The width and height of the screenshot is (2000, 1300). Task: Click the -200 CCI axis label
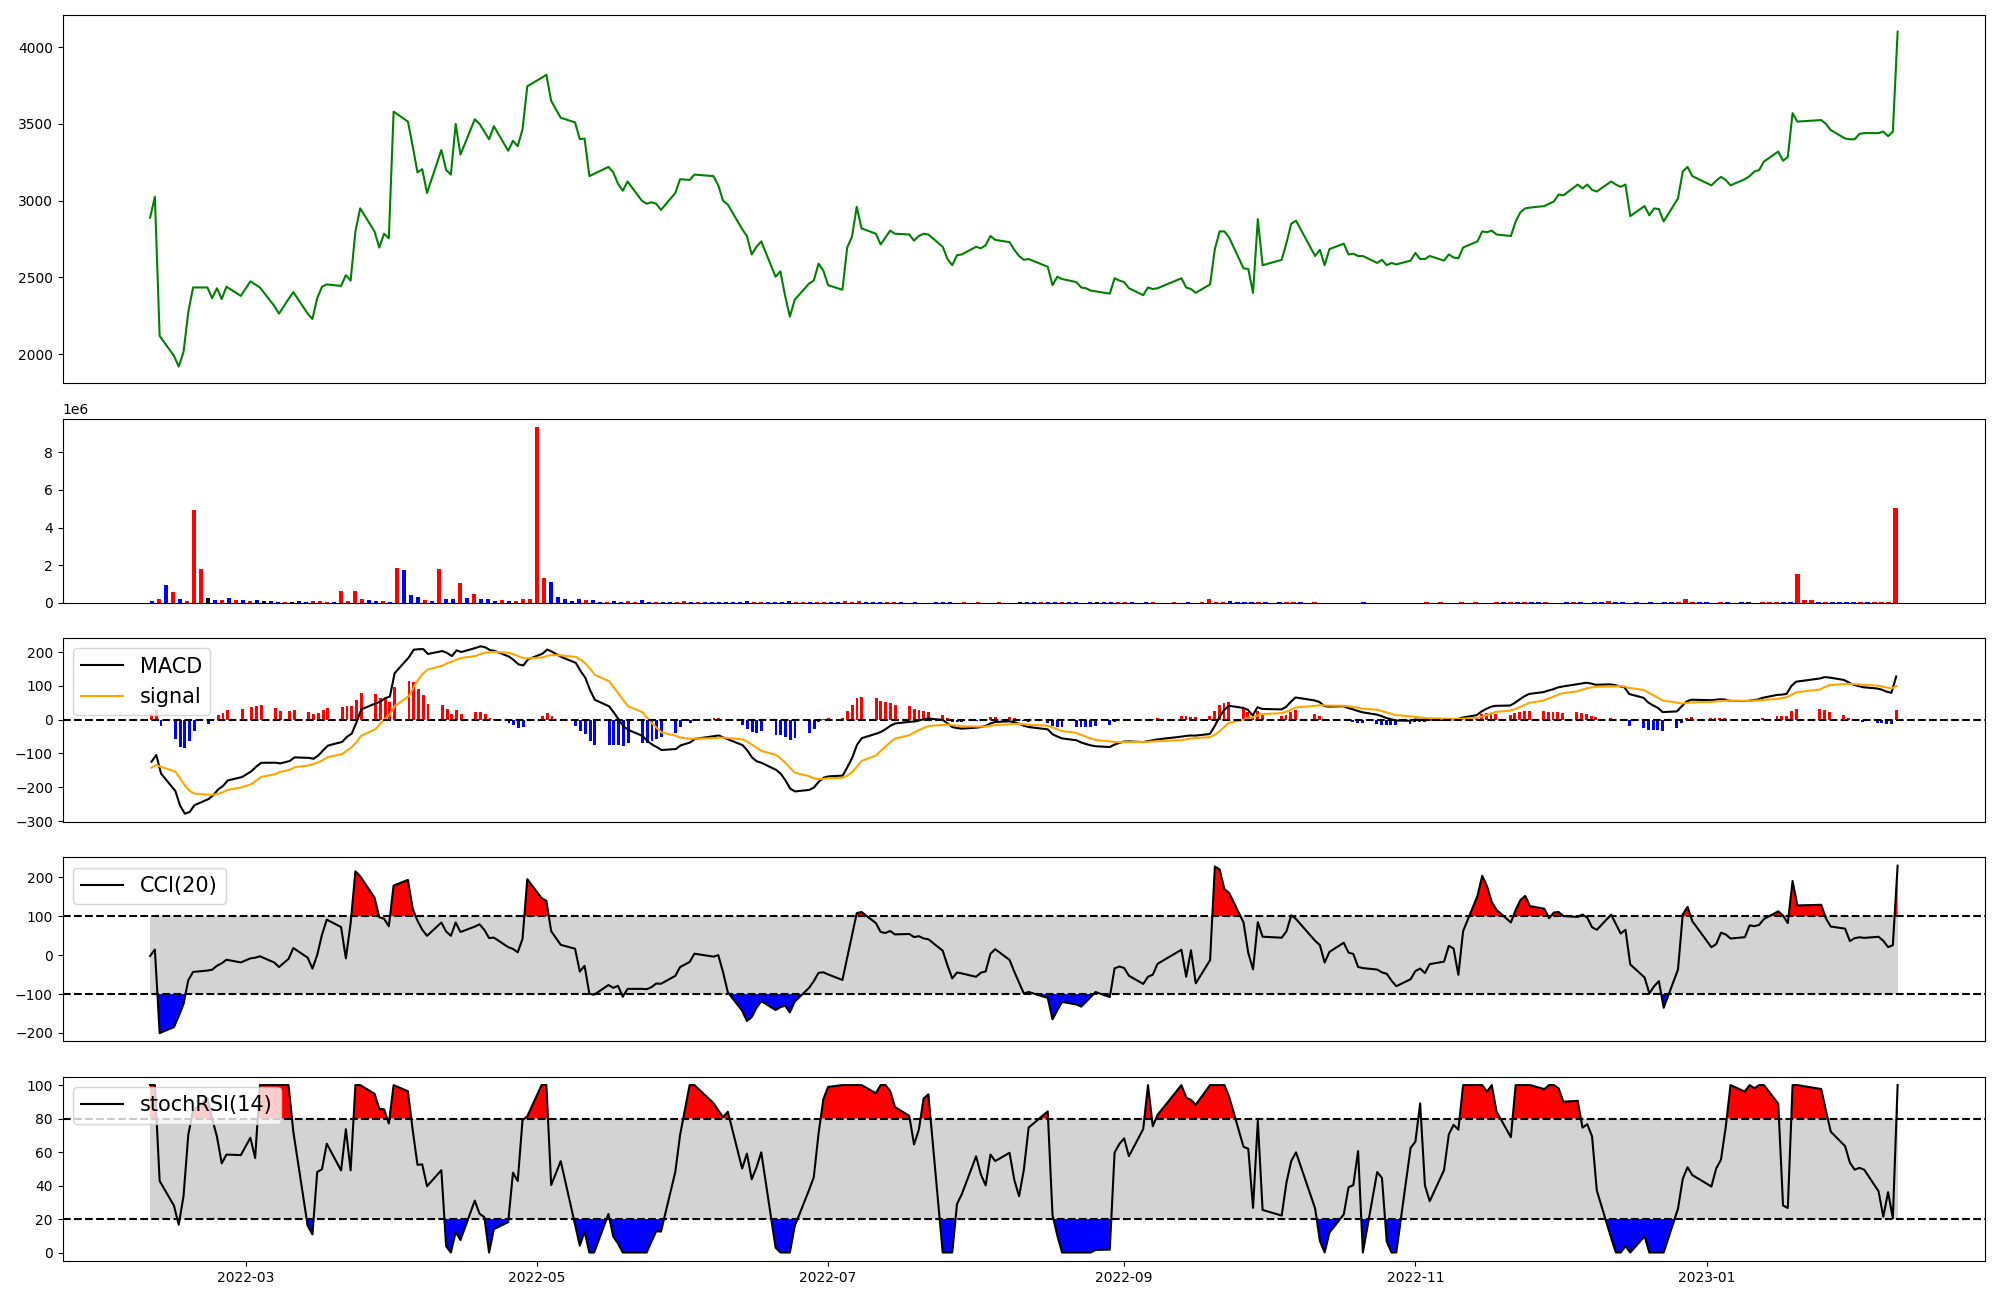[x=33, y=1033]
